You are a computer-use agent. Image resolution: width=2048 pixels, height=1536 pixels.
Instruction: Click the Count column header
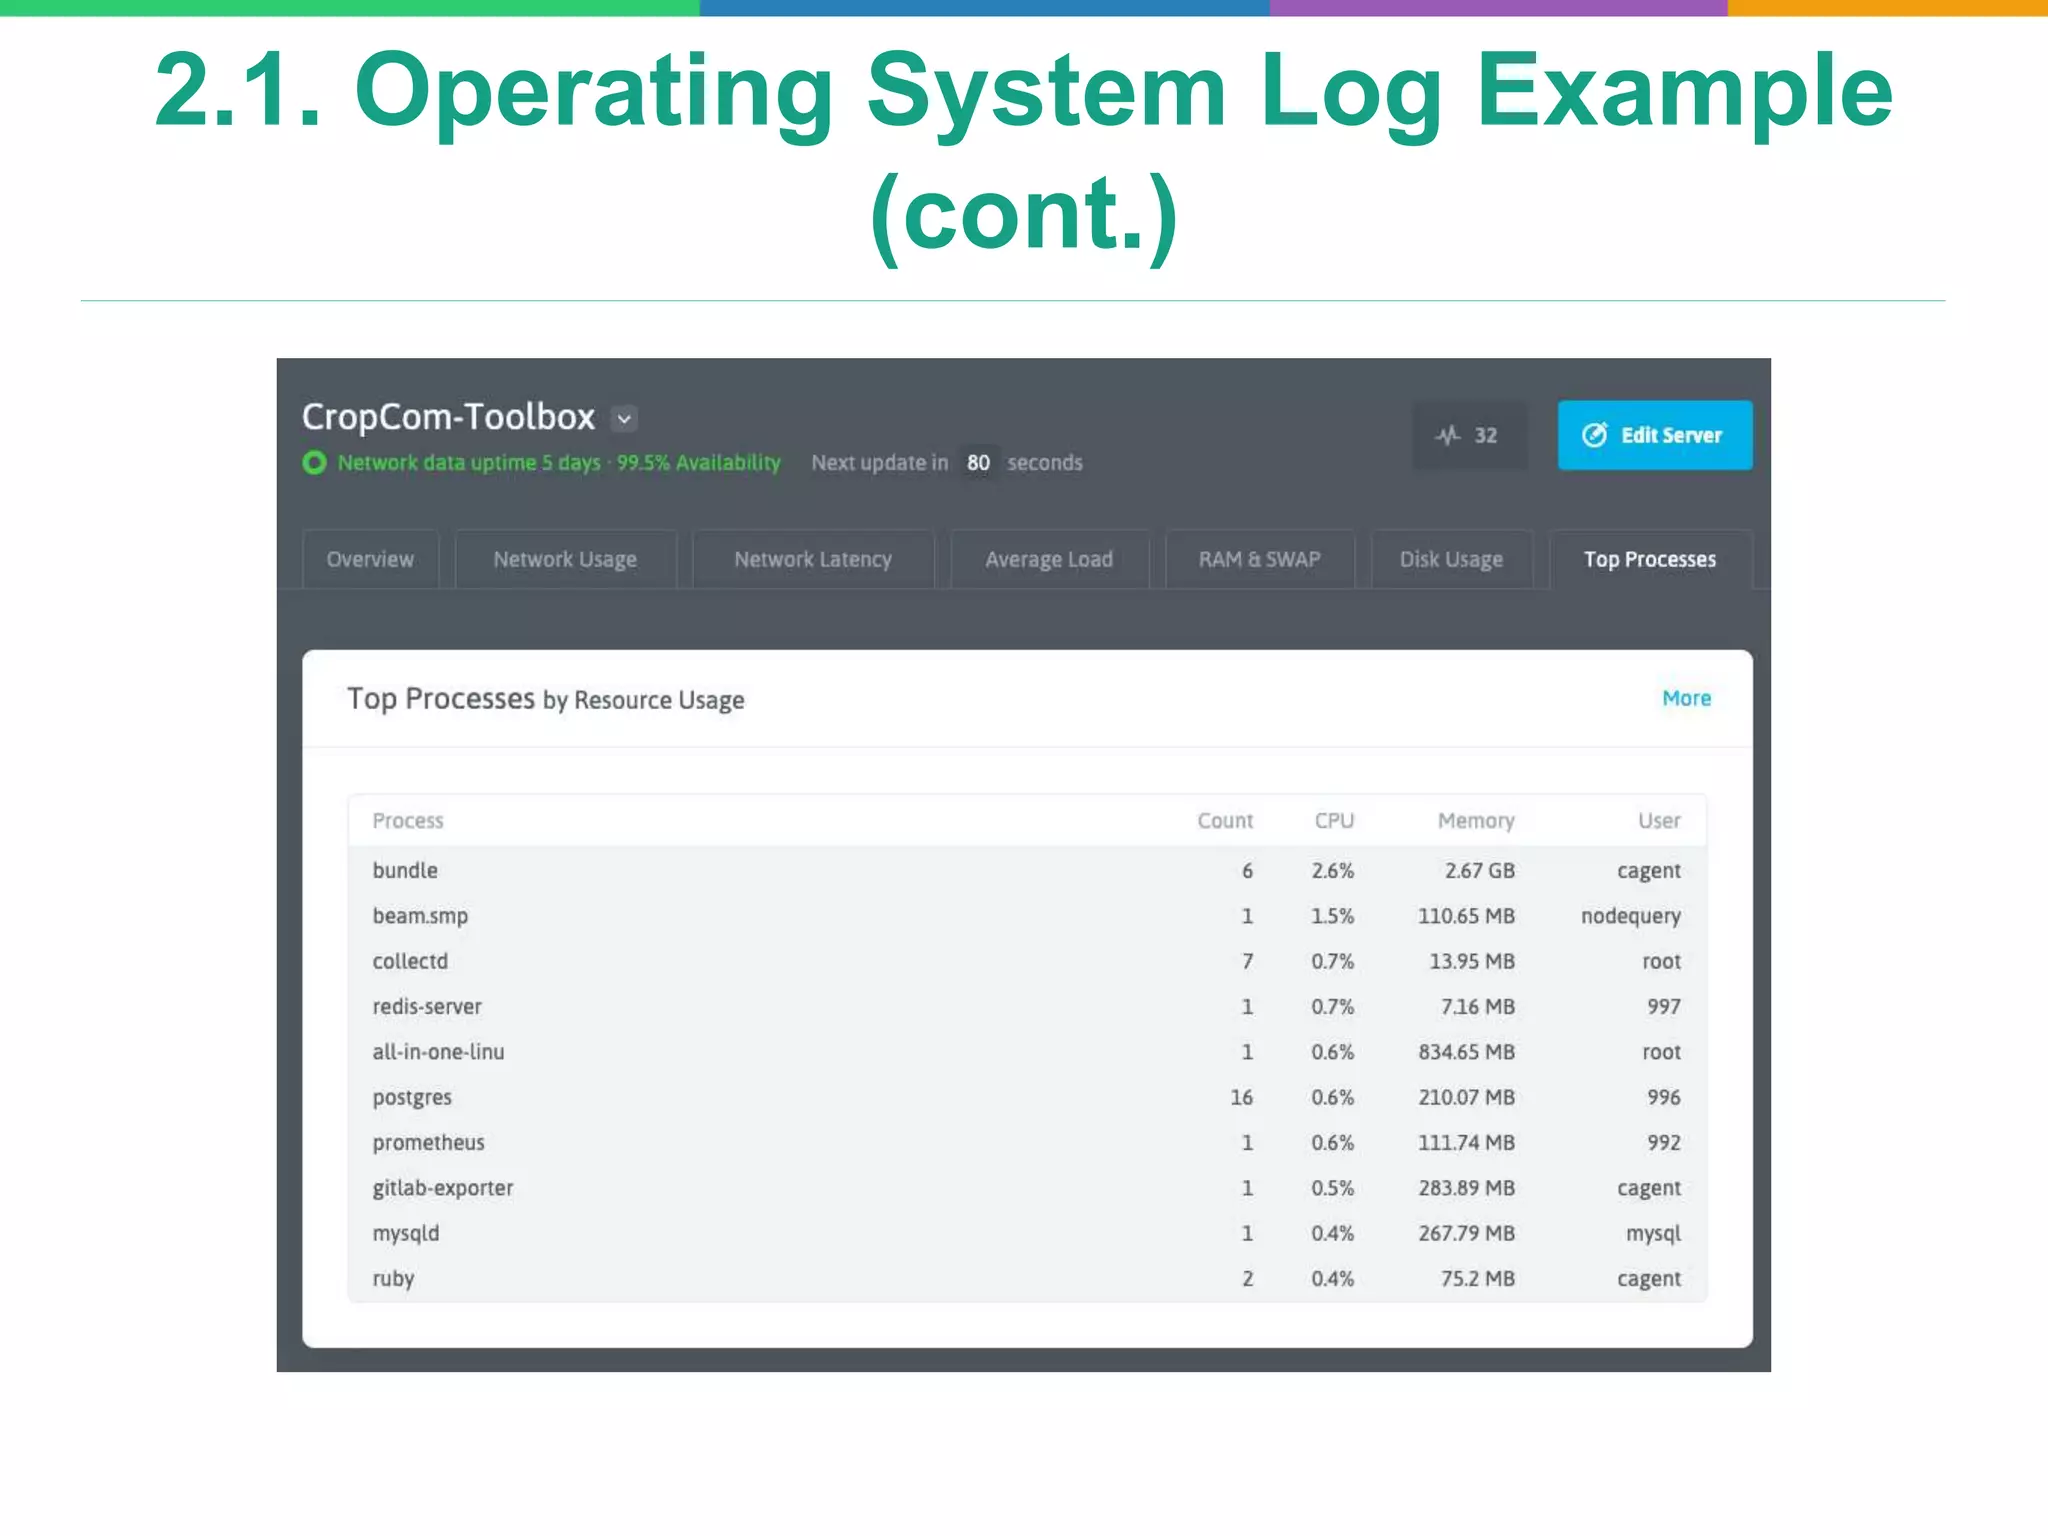tap(1225, 821)
